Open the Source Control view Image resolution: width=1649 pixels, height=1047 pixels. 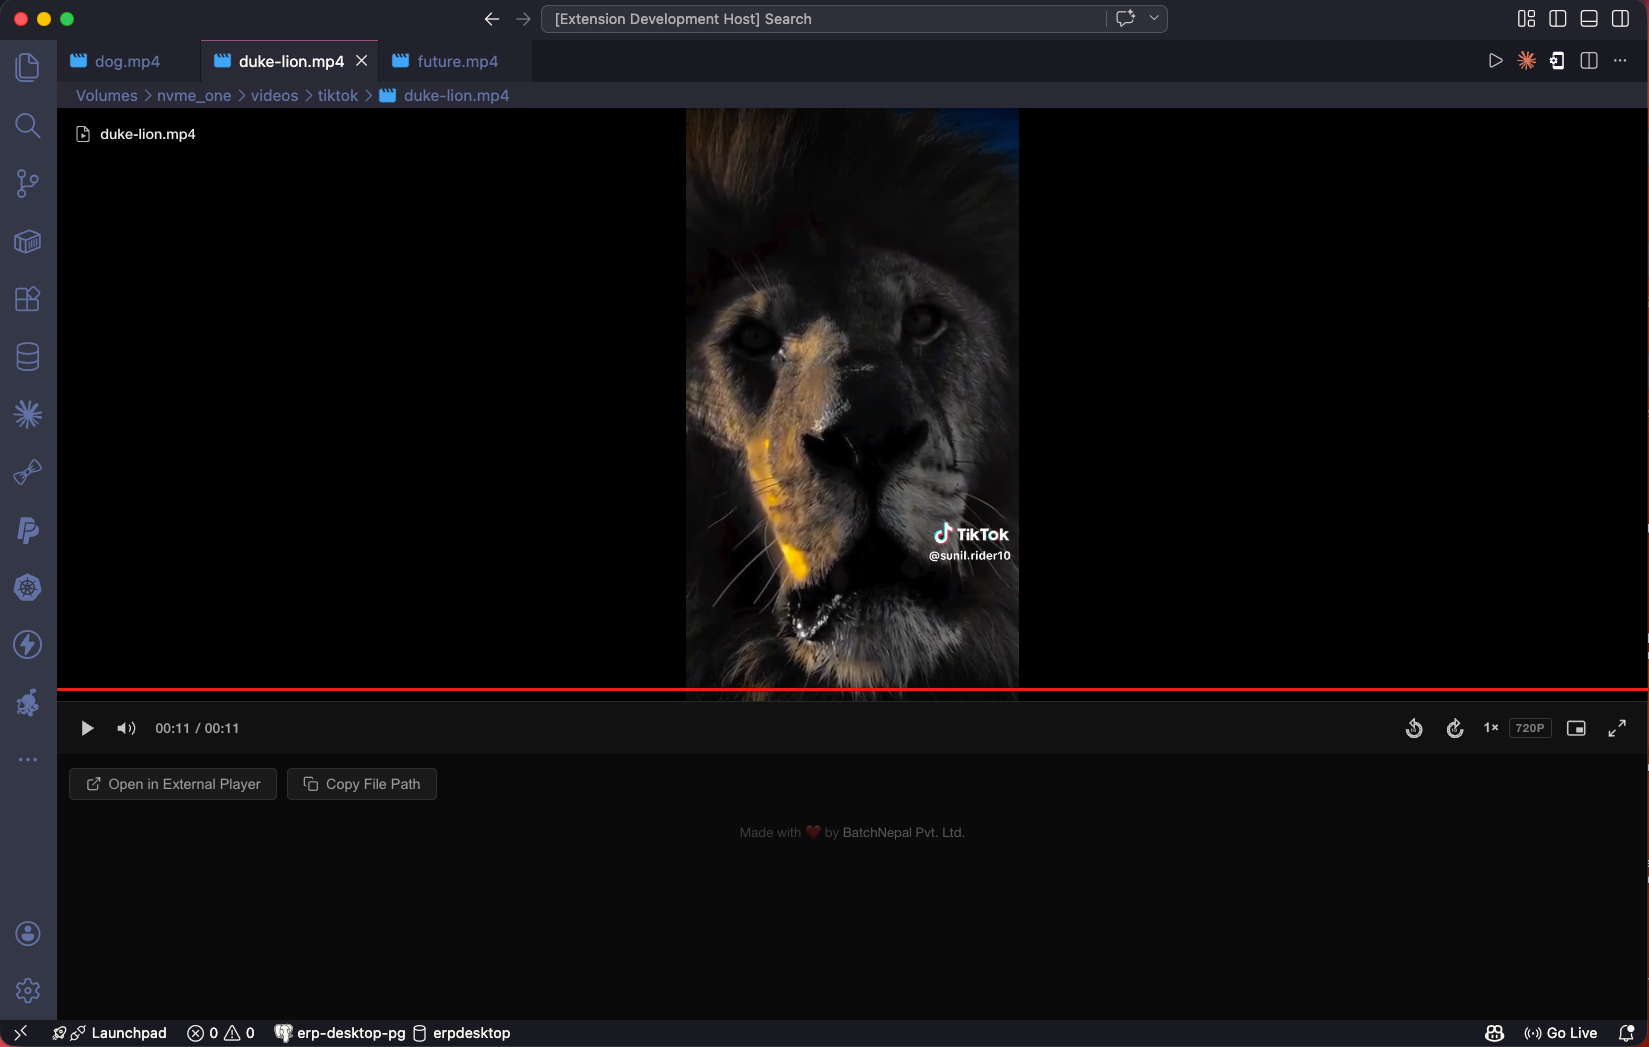coord(27,183)
